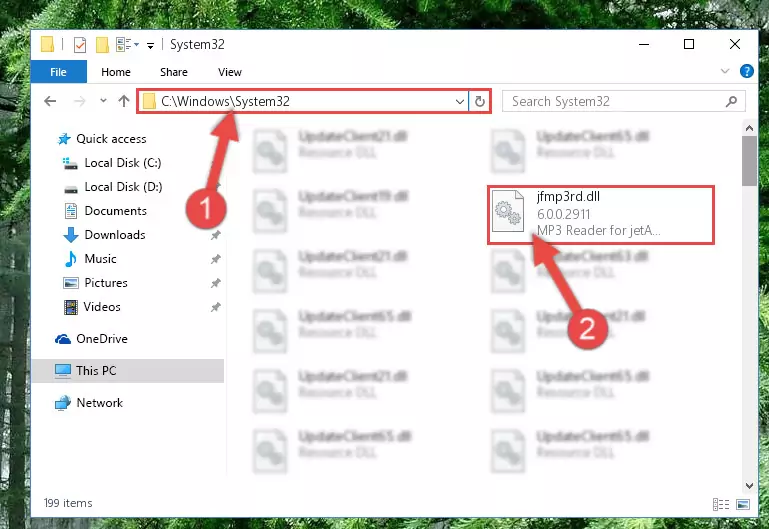769x529 pixels.
Task: Go forward using the forward arrow
Action: [x=79, y=101]
